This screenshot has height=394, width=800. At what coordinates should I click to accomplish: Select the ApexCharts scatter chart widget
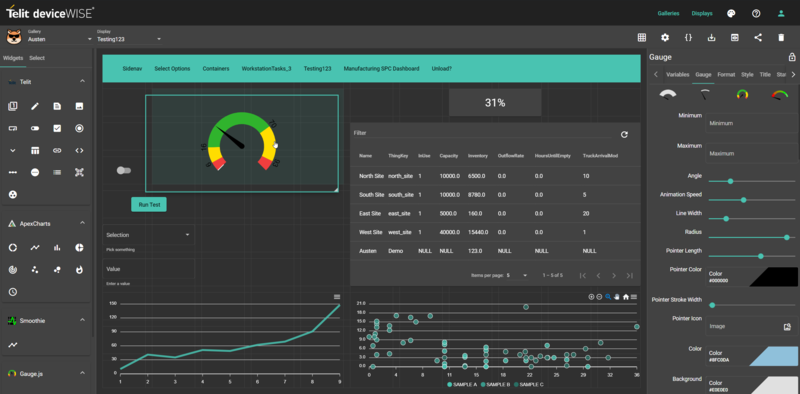[x=35, y=269]
